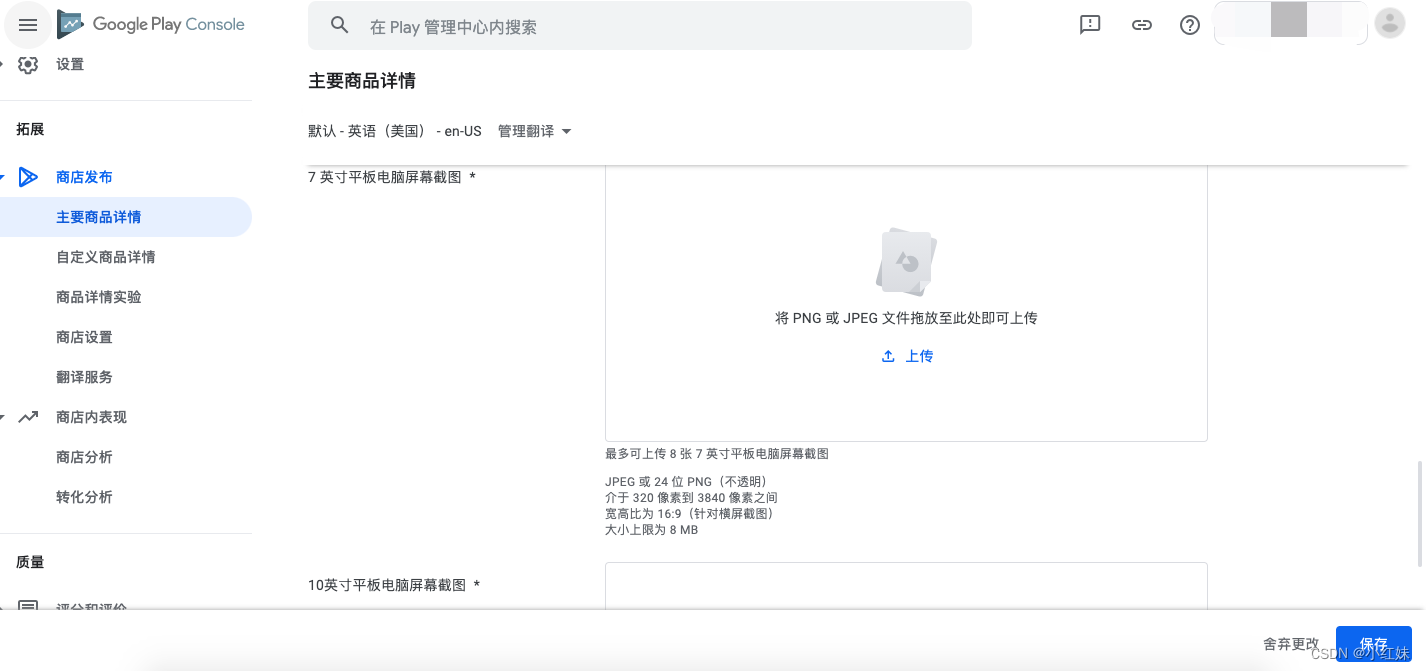Send feedback via the exclamation bubble icon

(1090, 25)
